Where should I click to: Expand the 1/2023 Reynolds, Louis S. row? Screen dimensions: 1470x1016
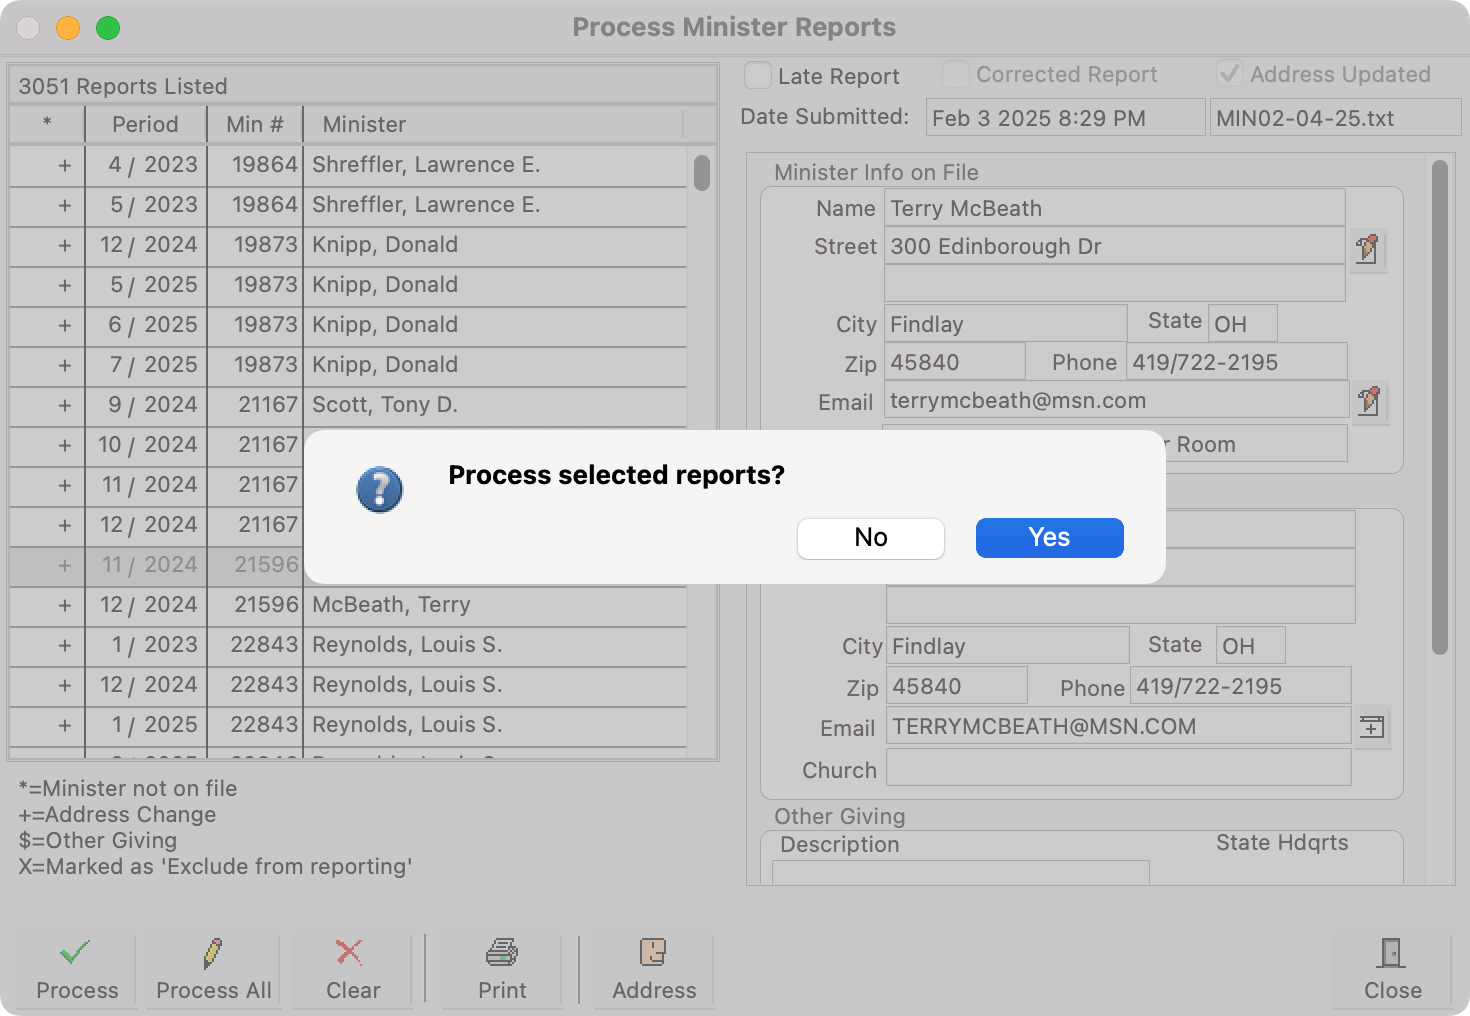65,645
